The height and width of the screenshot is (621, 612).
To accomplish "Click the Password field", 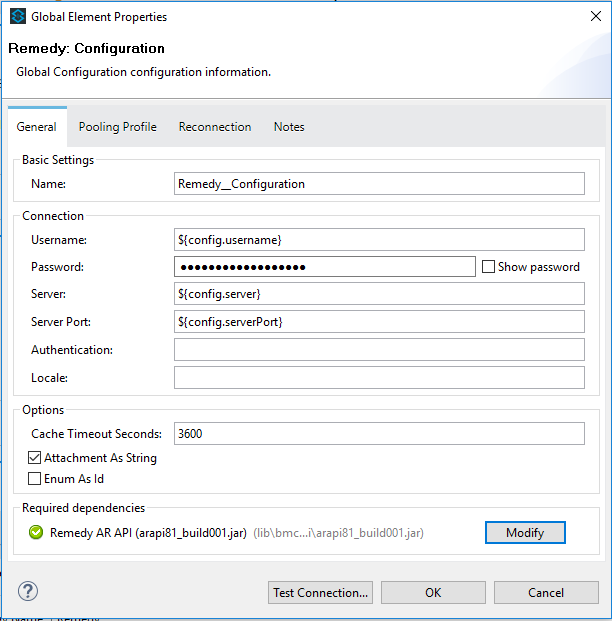I will [x=325, y=267].
